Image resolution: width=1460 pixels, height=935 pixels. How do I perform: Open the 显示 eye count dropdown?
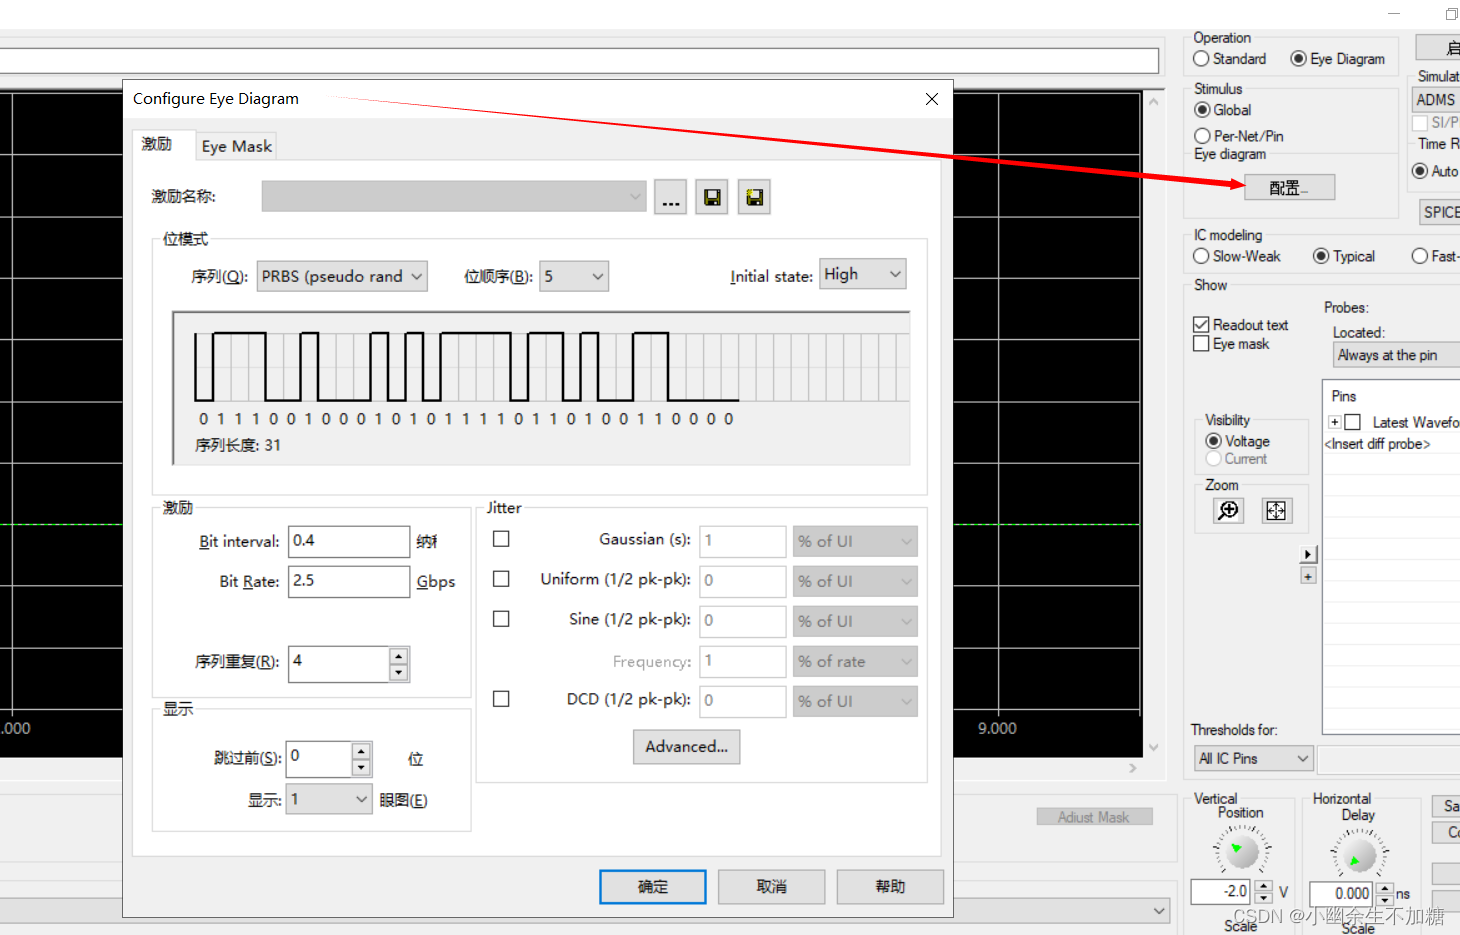329,799
